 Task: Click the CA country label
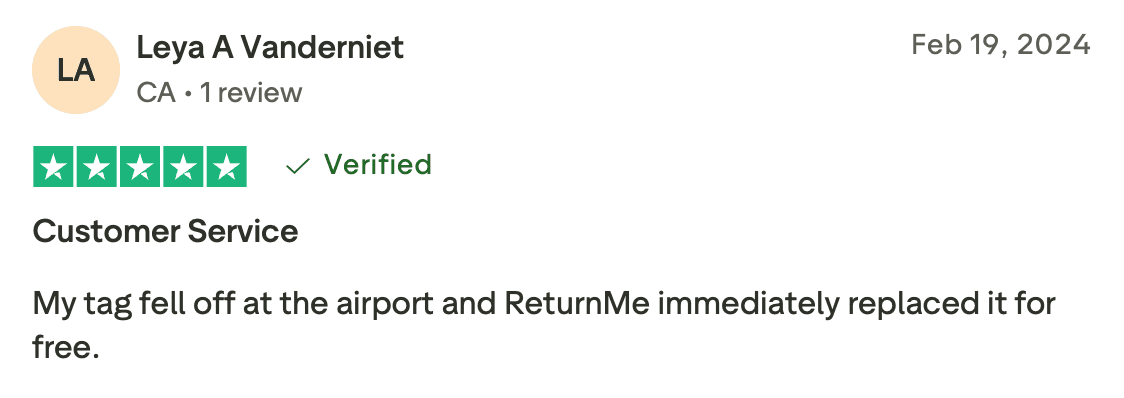pyautogui.click(x=156, y=93)
